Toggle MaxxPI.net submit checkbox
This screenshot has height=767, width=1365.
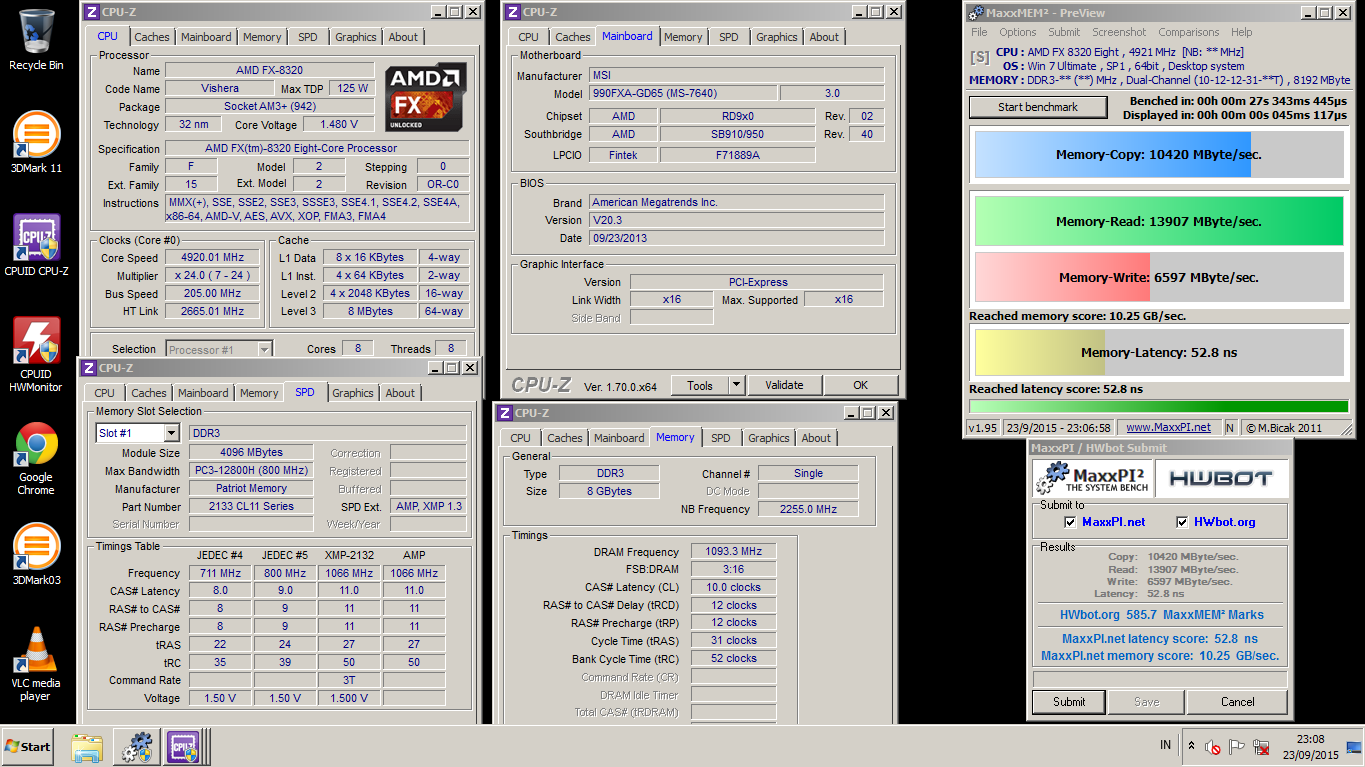tap(1070, 522)
